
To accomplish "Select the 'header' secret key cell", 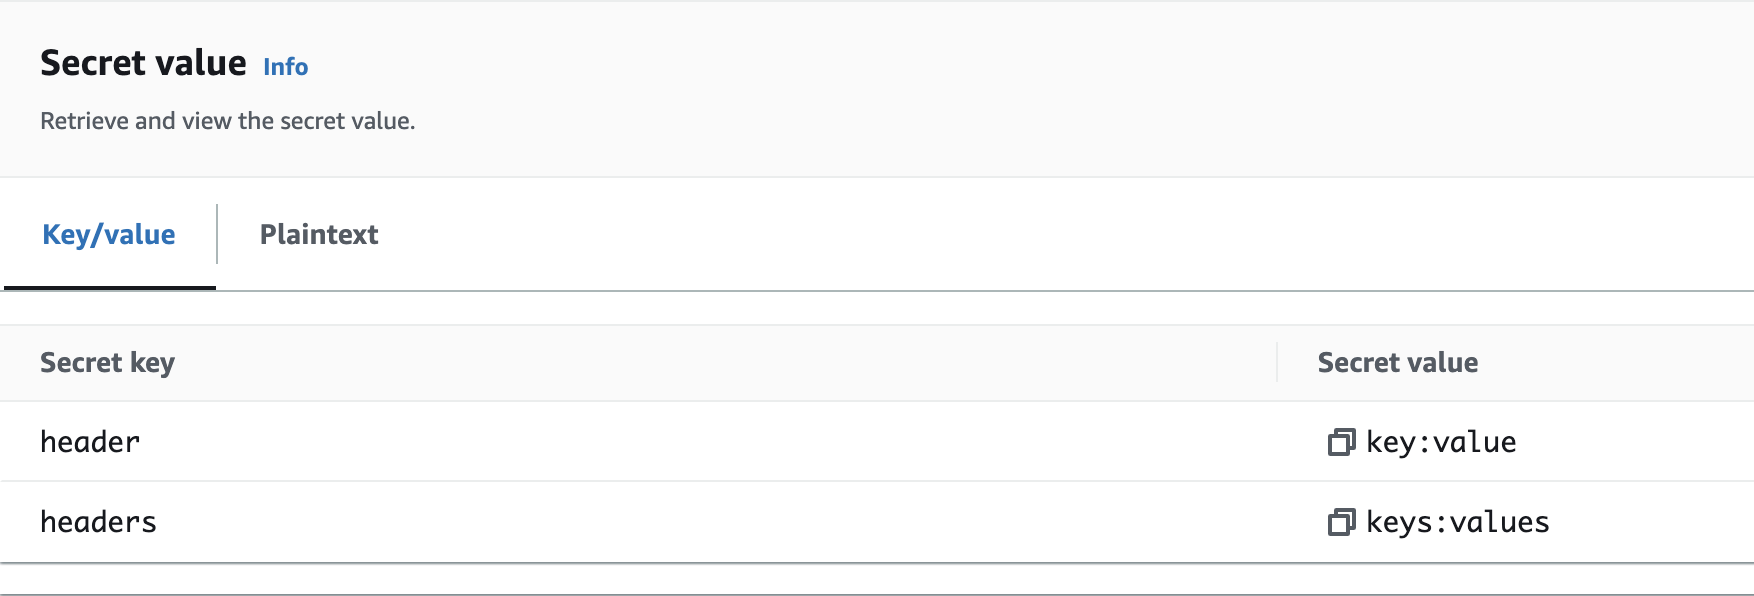I will [90, 442].
